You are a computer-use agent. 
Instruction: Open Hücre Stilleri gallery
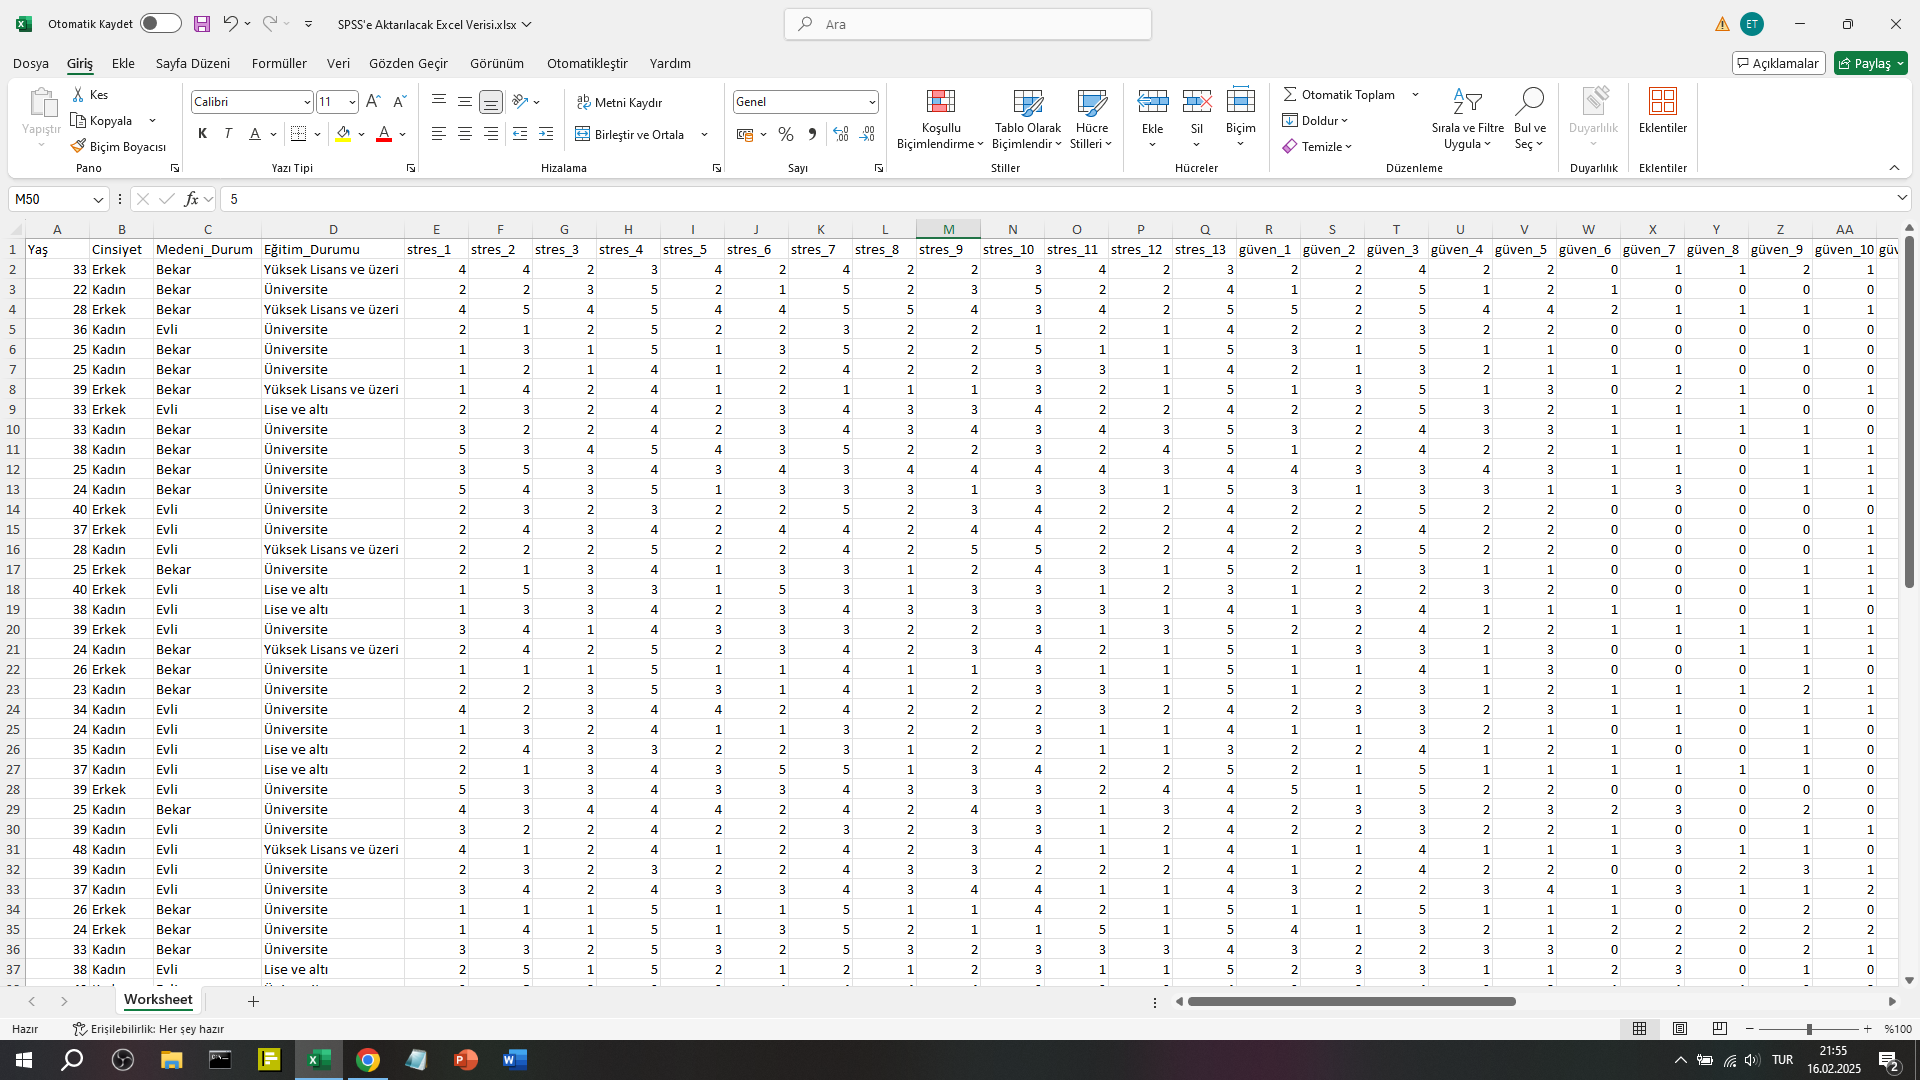[1091, 118]
